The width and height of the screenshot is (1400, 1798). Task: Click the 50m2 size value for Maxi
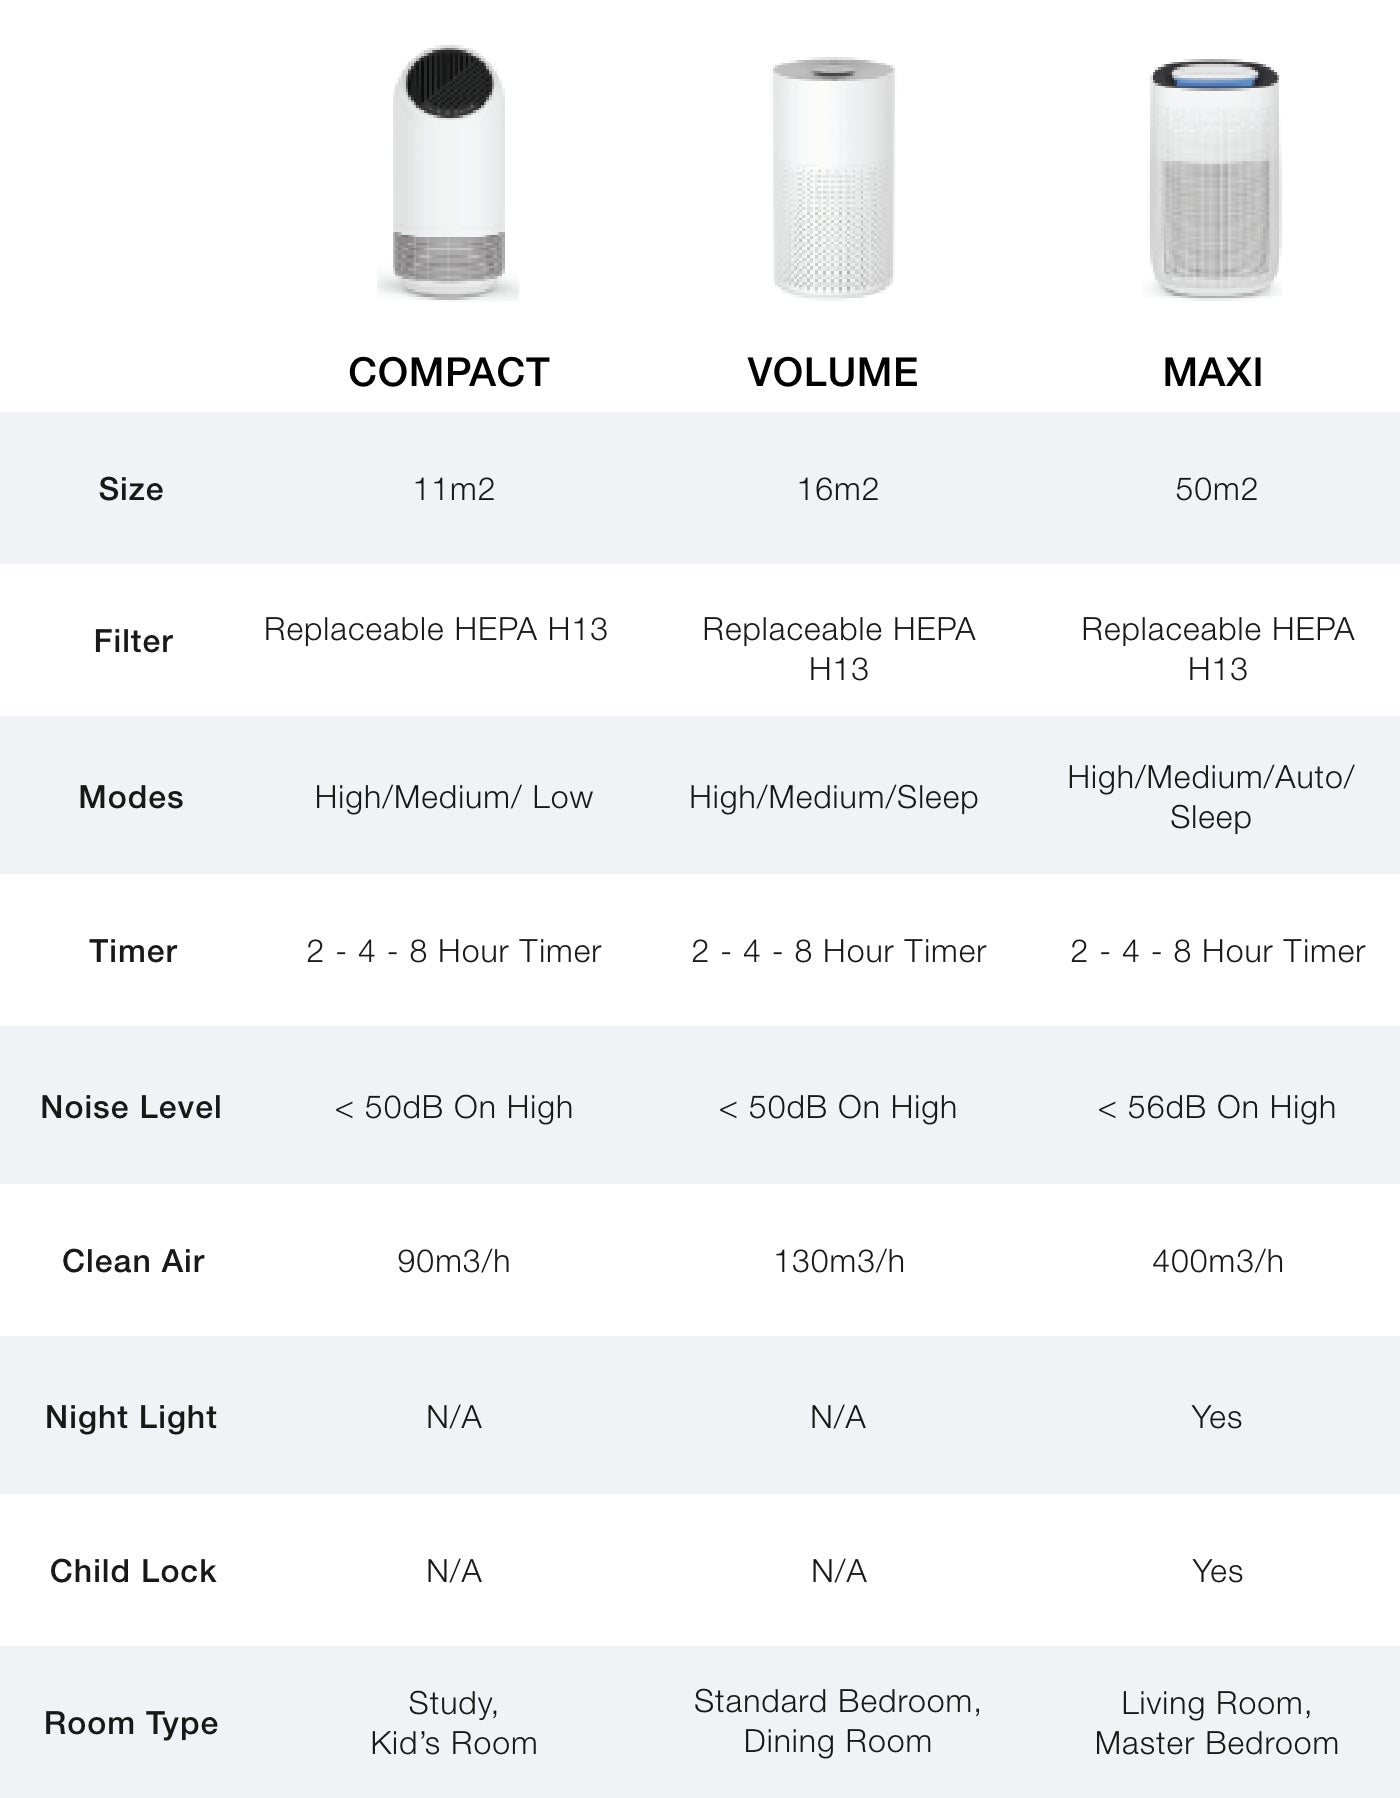coord(1216,489)
